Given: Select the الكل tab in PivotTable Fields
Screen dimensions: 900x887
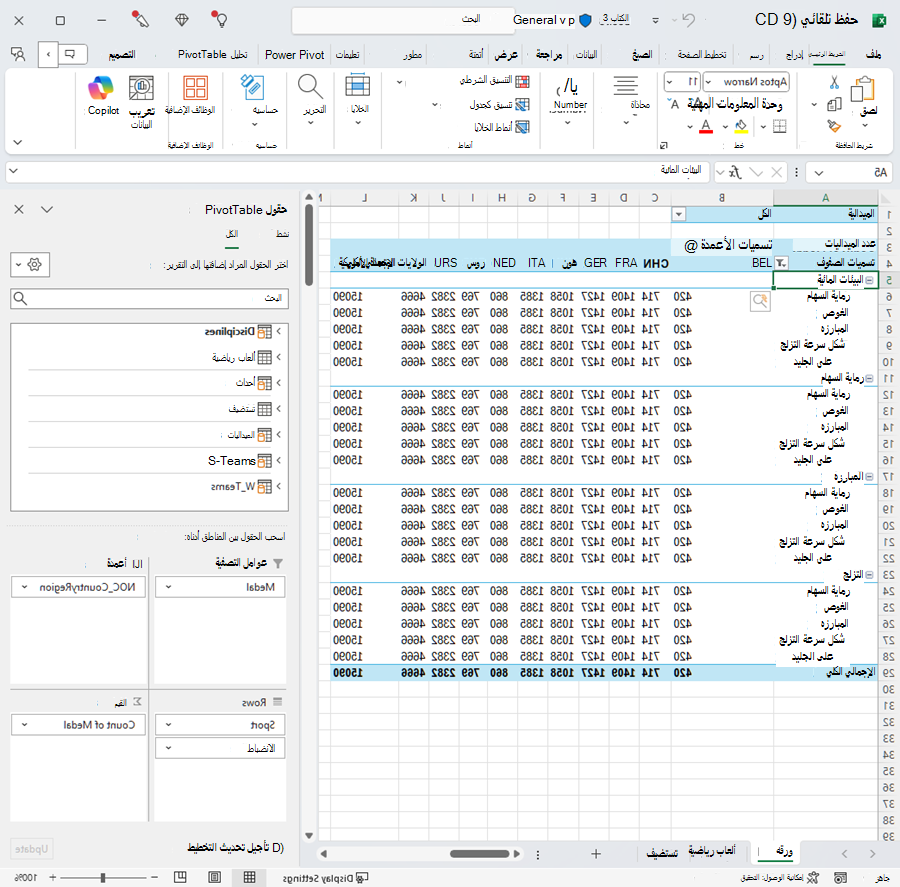Looking at the screenshot, I should [x=232, y=234].
